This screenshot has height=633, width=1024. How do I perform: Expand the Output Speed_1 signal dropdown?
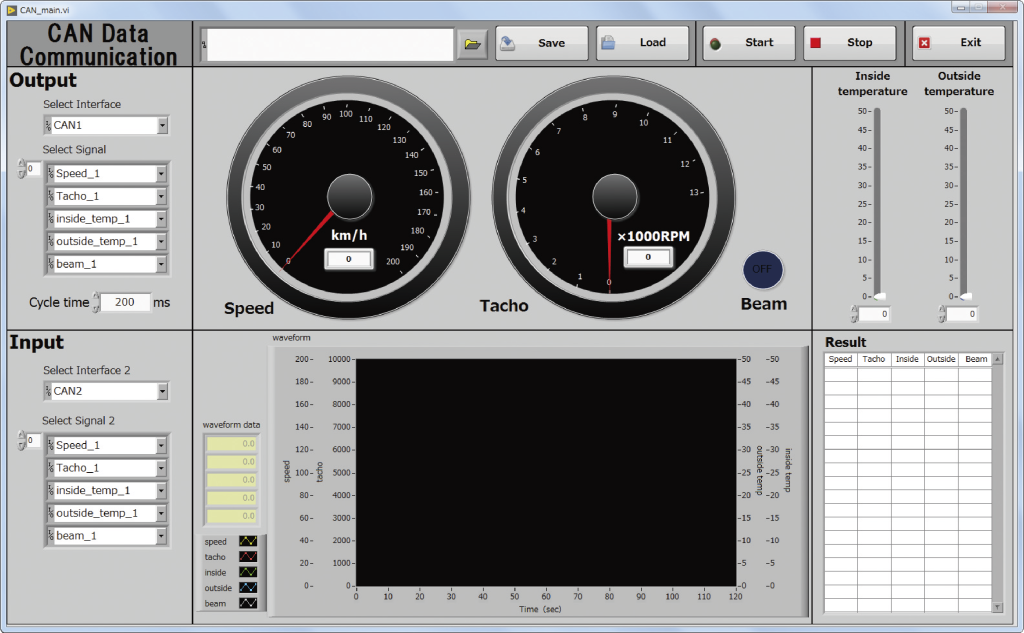coord(162,174)
